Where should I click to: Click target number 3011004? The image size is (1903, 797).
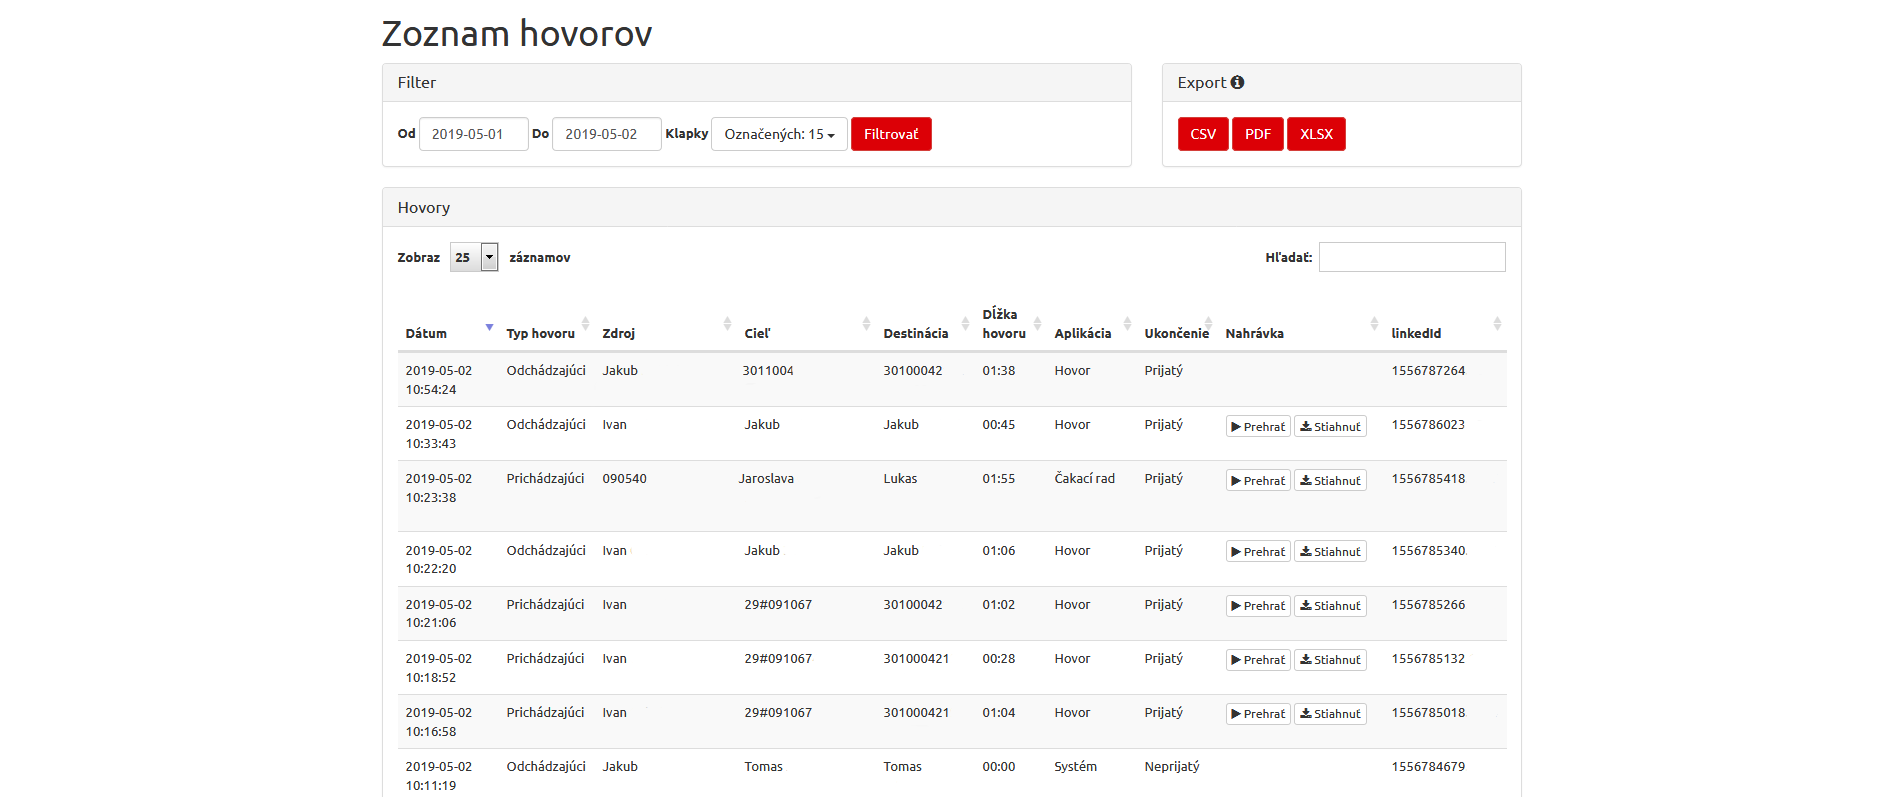768,371
